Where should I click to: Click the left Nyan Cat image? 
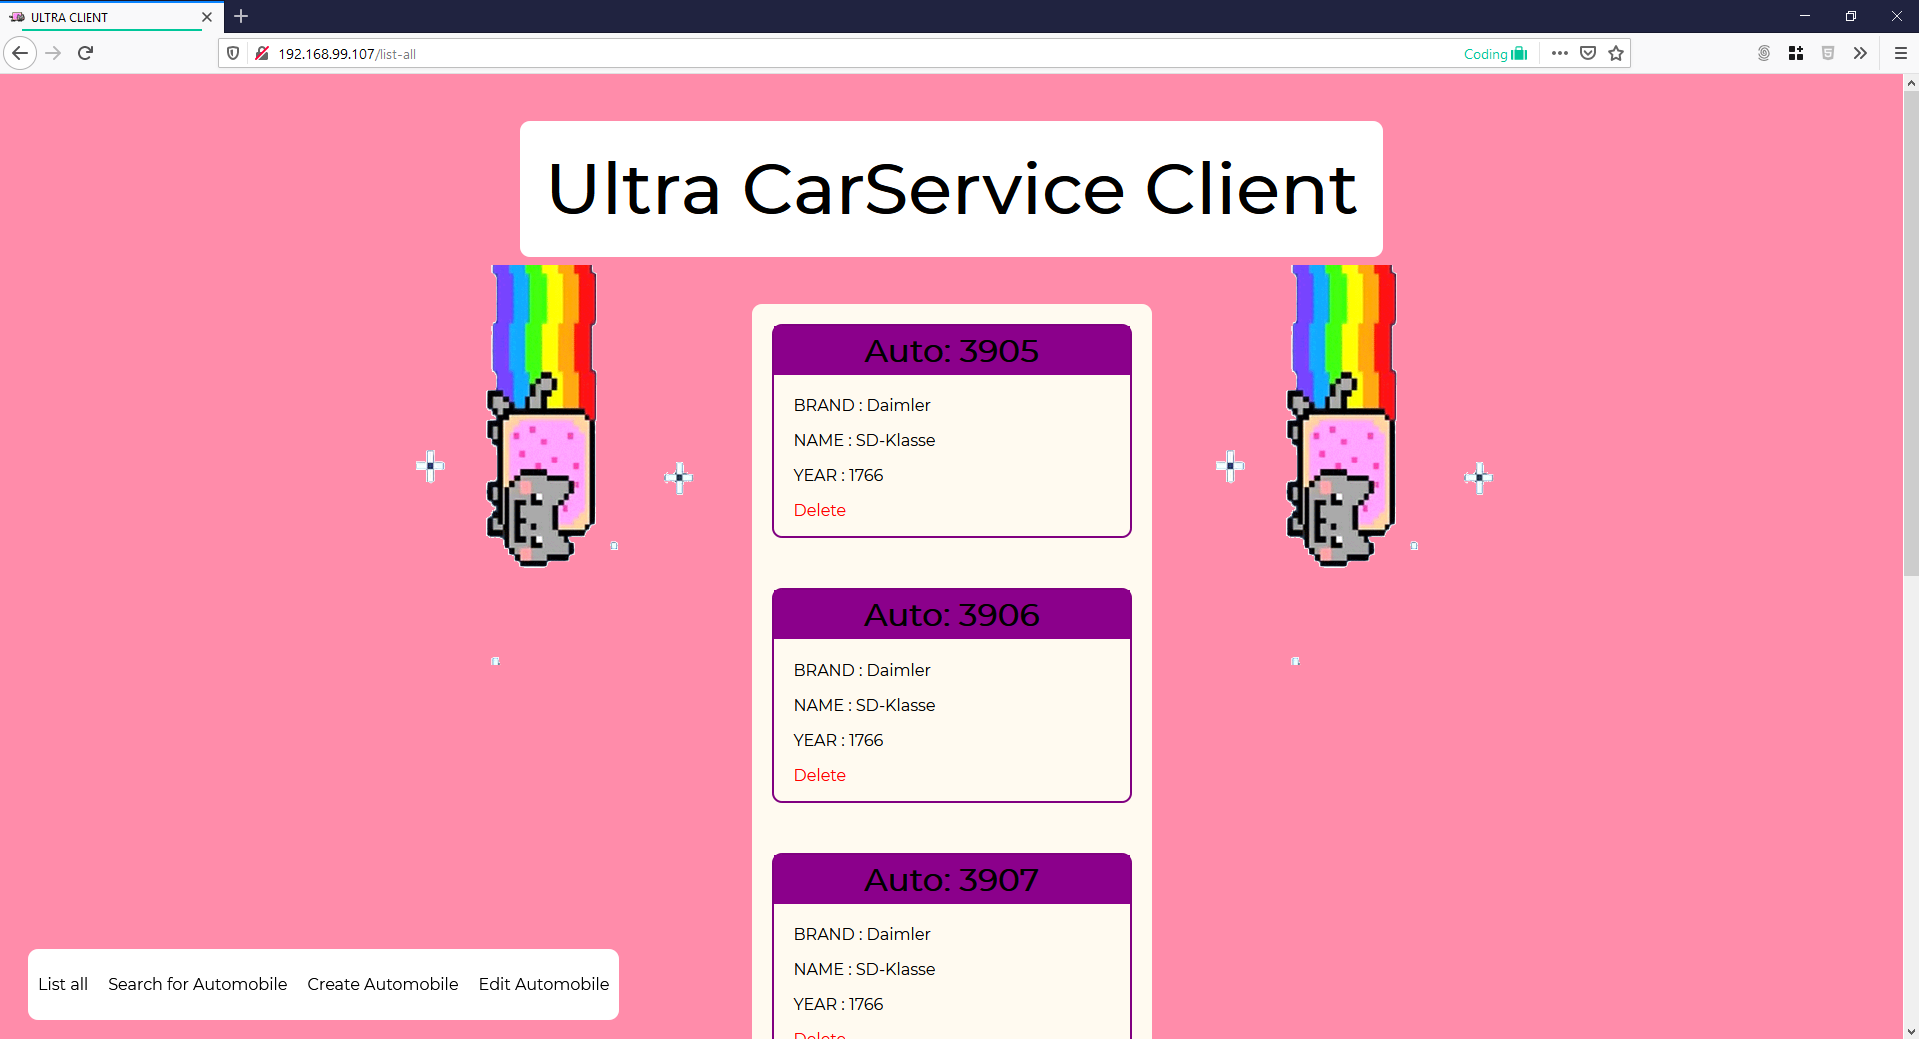tap(541, 415)
